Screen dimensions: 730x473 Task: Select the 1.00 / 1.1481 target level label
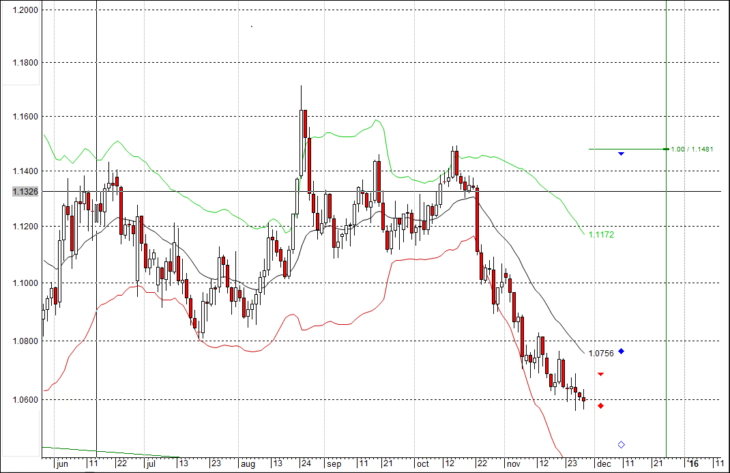[x=692, y=149]
